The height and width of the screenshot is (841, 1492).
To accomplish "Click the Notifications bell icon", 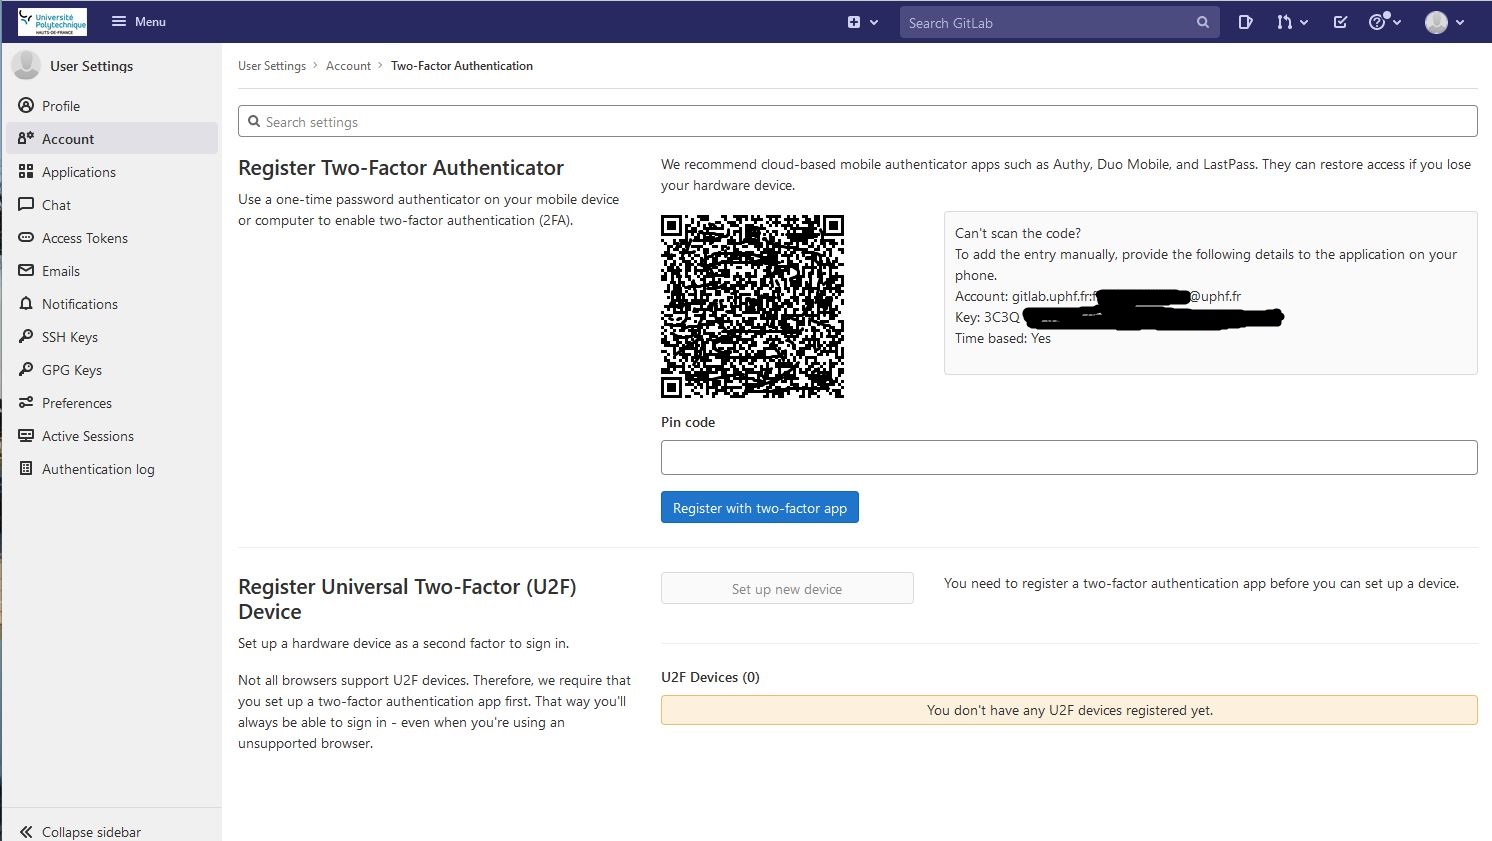I will (x=26, y=303).
